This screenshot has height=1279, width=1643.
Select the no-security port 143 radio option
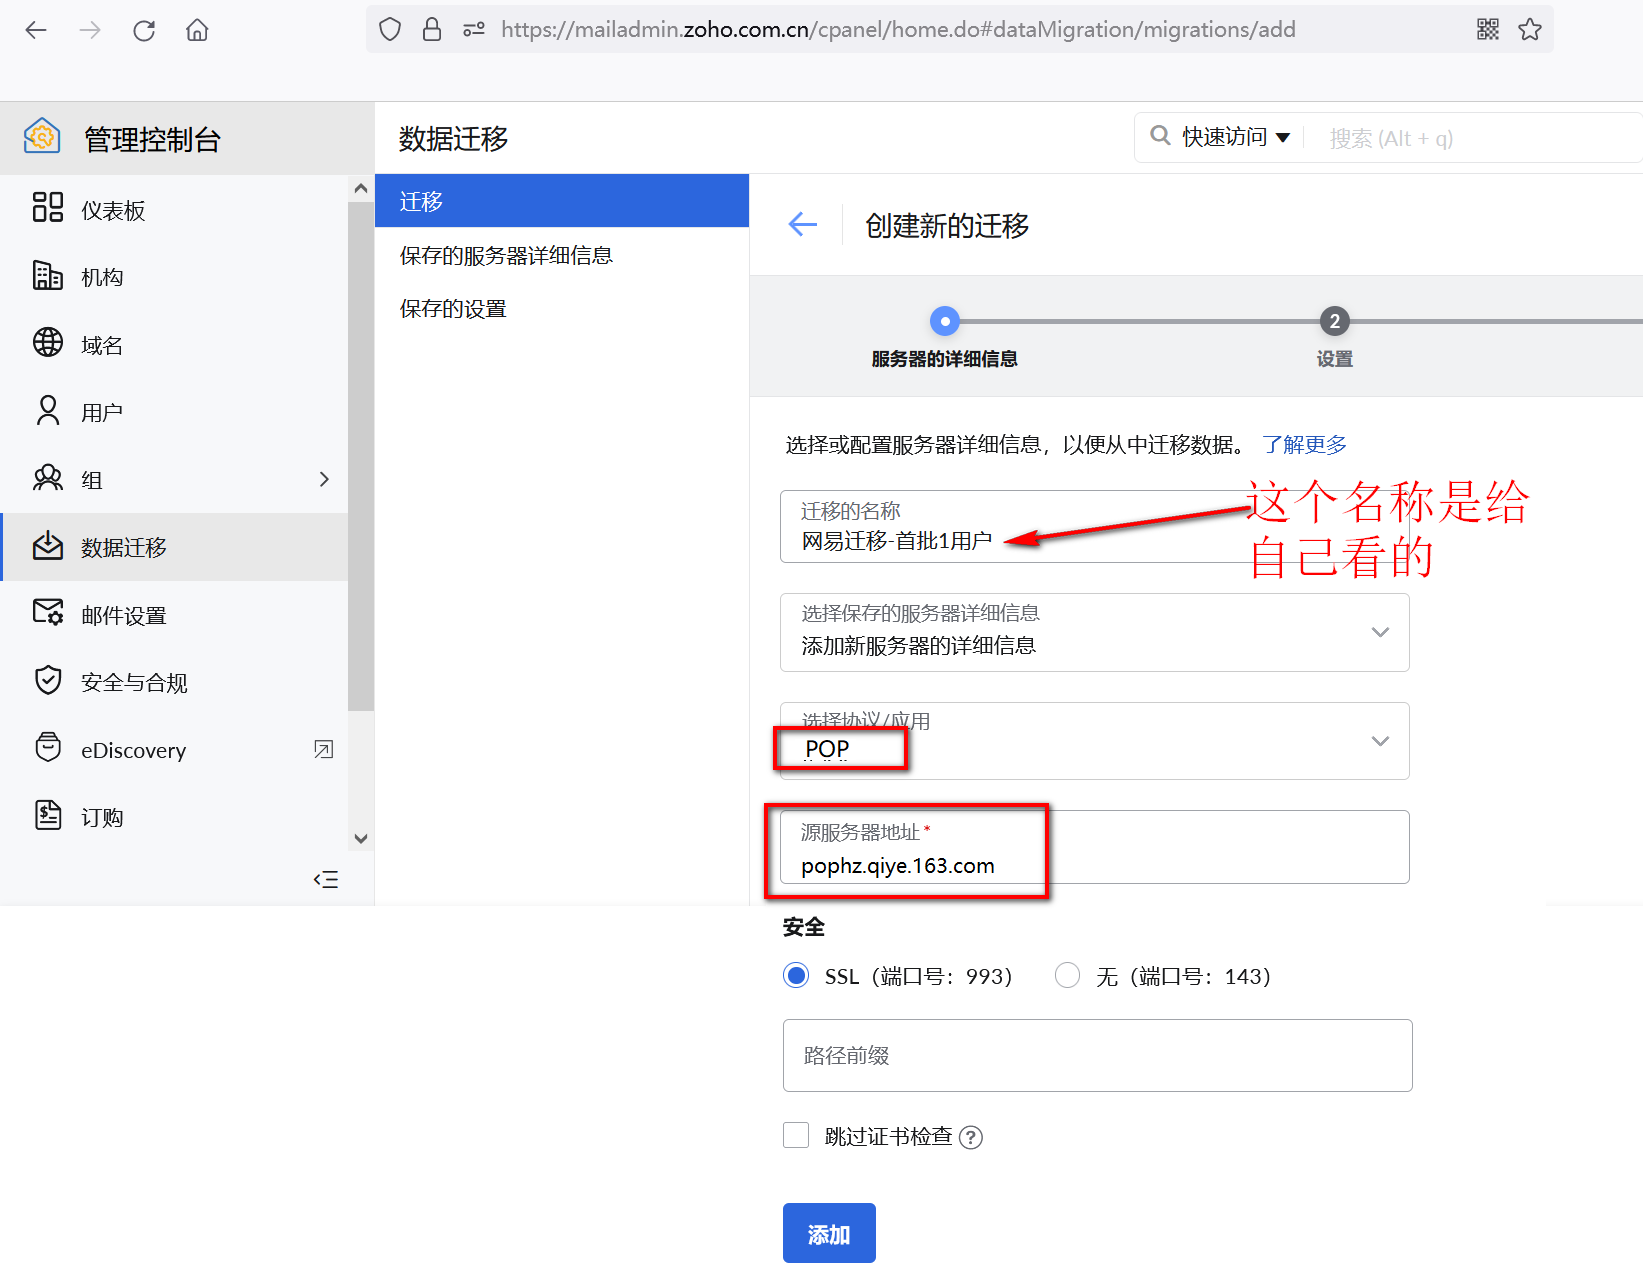click(1067, 975)
